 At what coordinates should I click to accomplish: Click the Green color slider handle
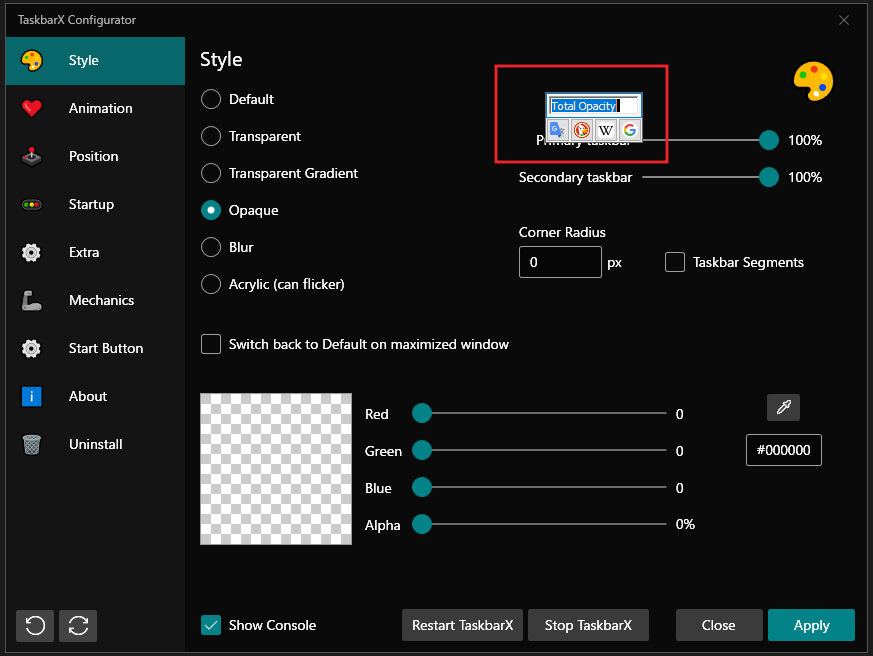click(x=422, y=450)
